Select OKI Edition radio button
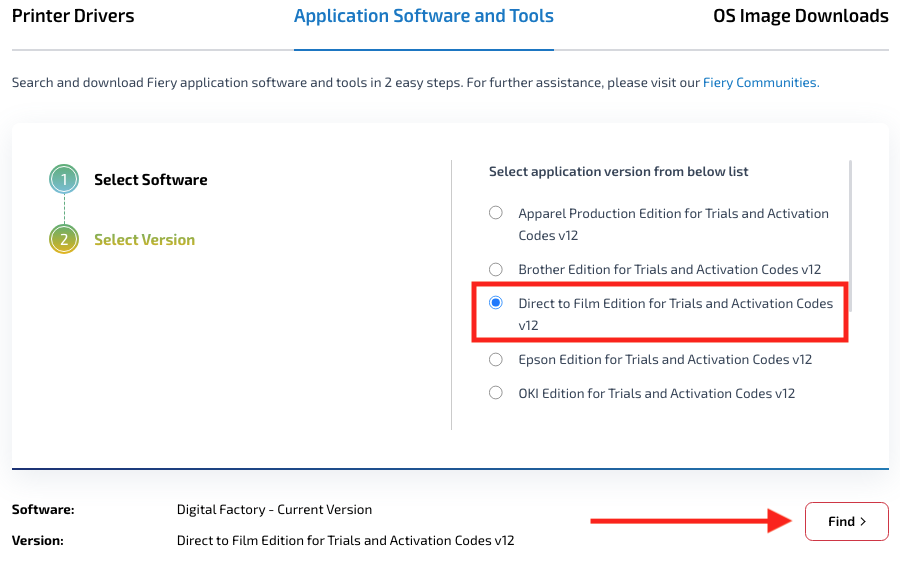Viewport: 900px width, 562px height. tap(496, 393)
